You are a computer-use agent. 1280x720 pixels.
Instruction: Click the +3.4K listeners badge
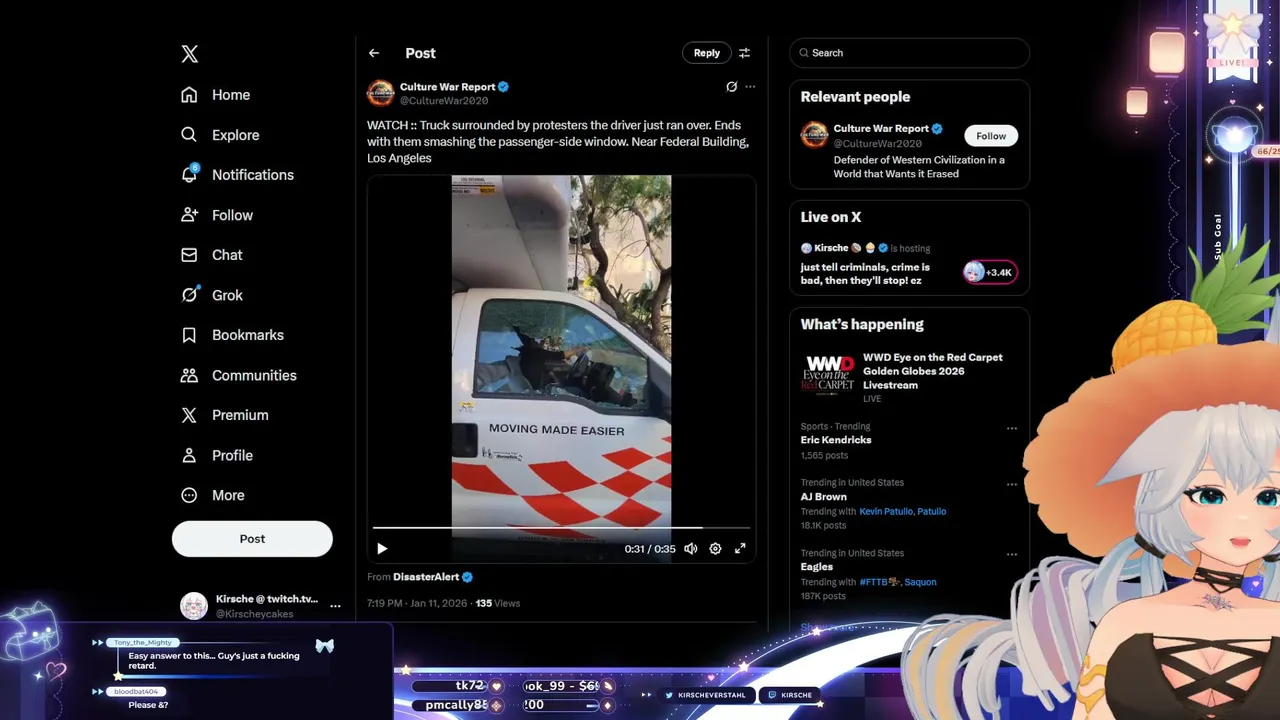pos(990,272)
